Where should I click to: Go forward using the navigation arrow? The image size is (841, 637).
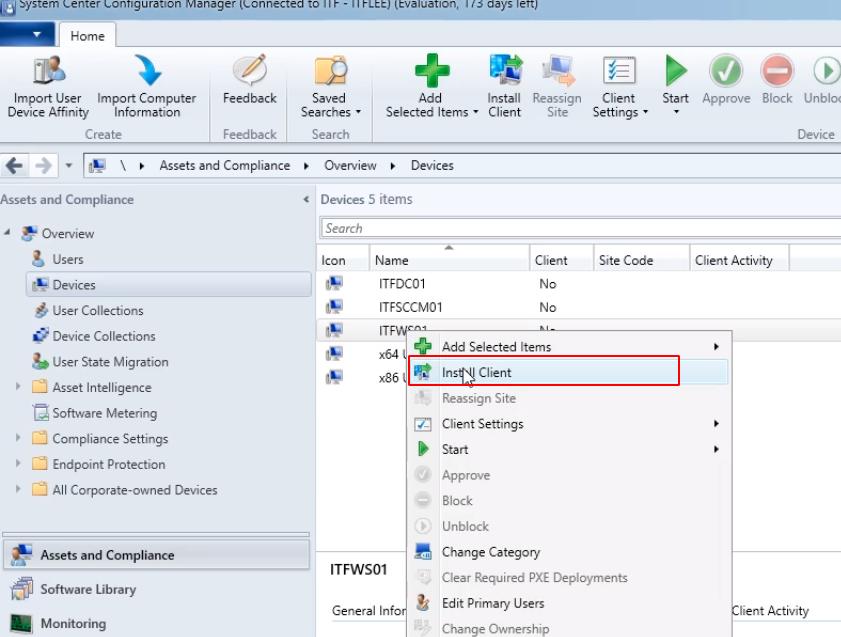tap(43, 166)
